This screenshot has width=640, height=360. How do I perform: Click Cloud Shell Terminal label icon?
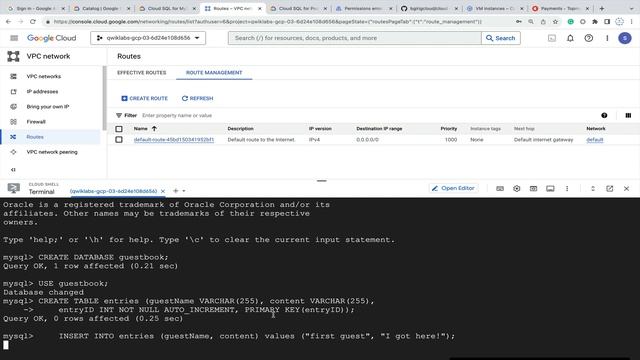(13, 188)
